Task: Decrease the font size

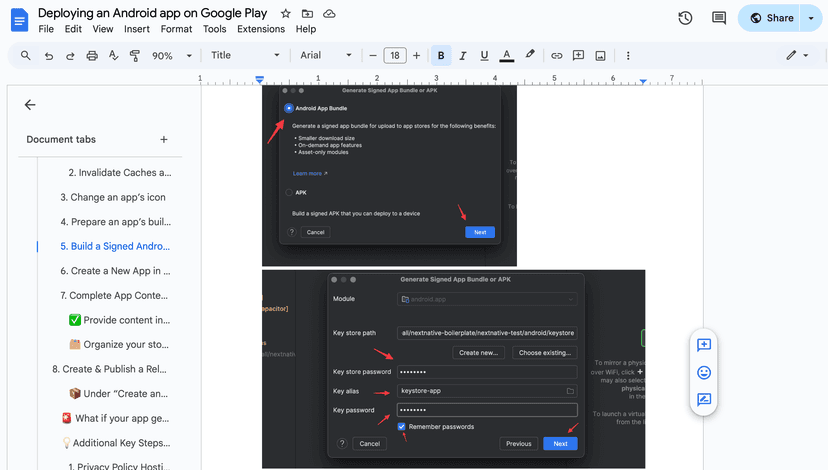Action: point(373,55)
